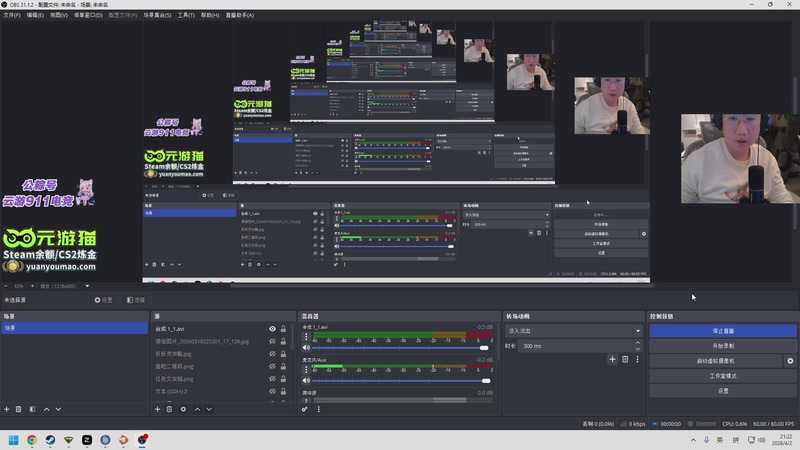Open 设置 settings in the controls panel
Image resolution: width=800 pixels, height=450 pixels.
723,391
